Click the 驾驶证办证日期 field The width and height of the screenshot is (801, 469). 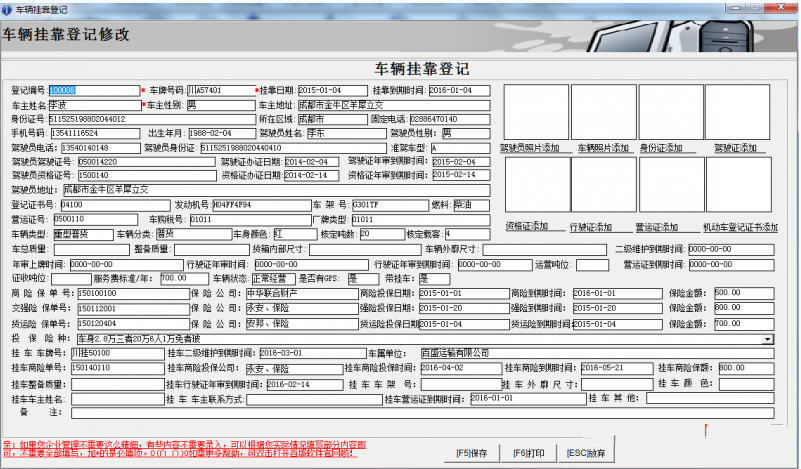click(x=311, y=162)
